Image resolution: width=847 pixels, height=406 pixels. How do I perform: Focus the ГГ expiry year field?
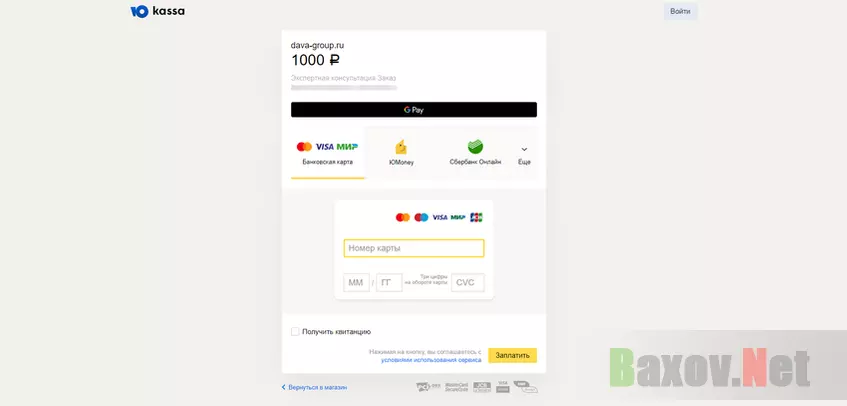pyautogui.click(x=389, y=282)
